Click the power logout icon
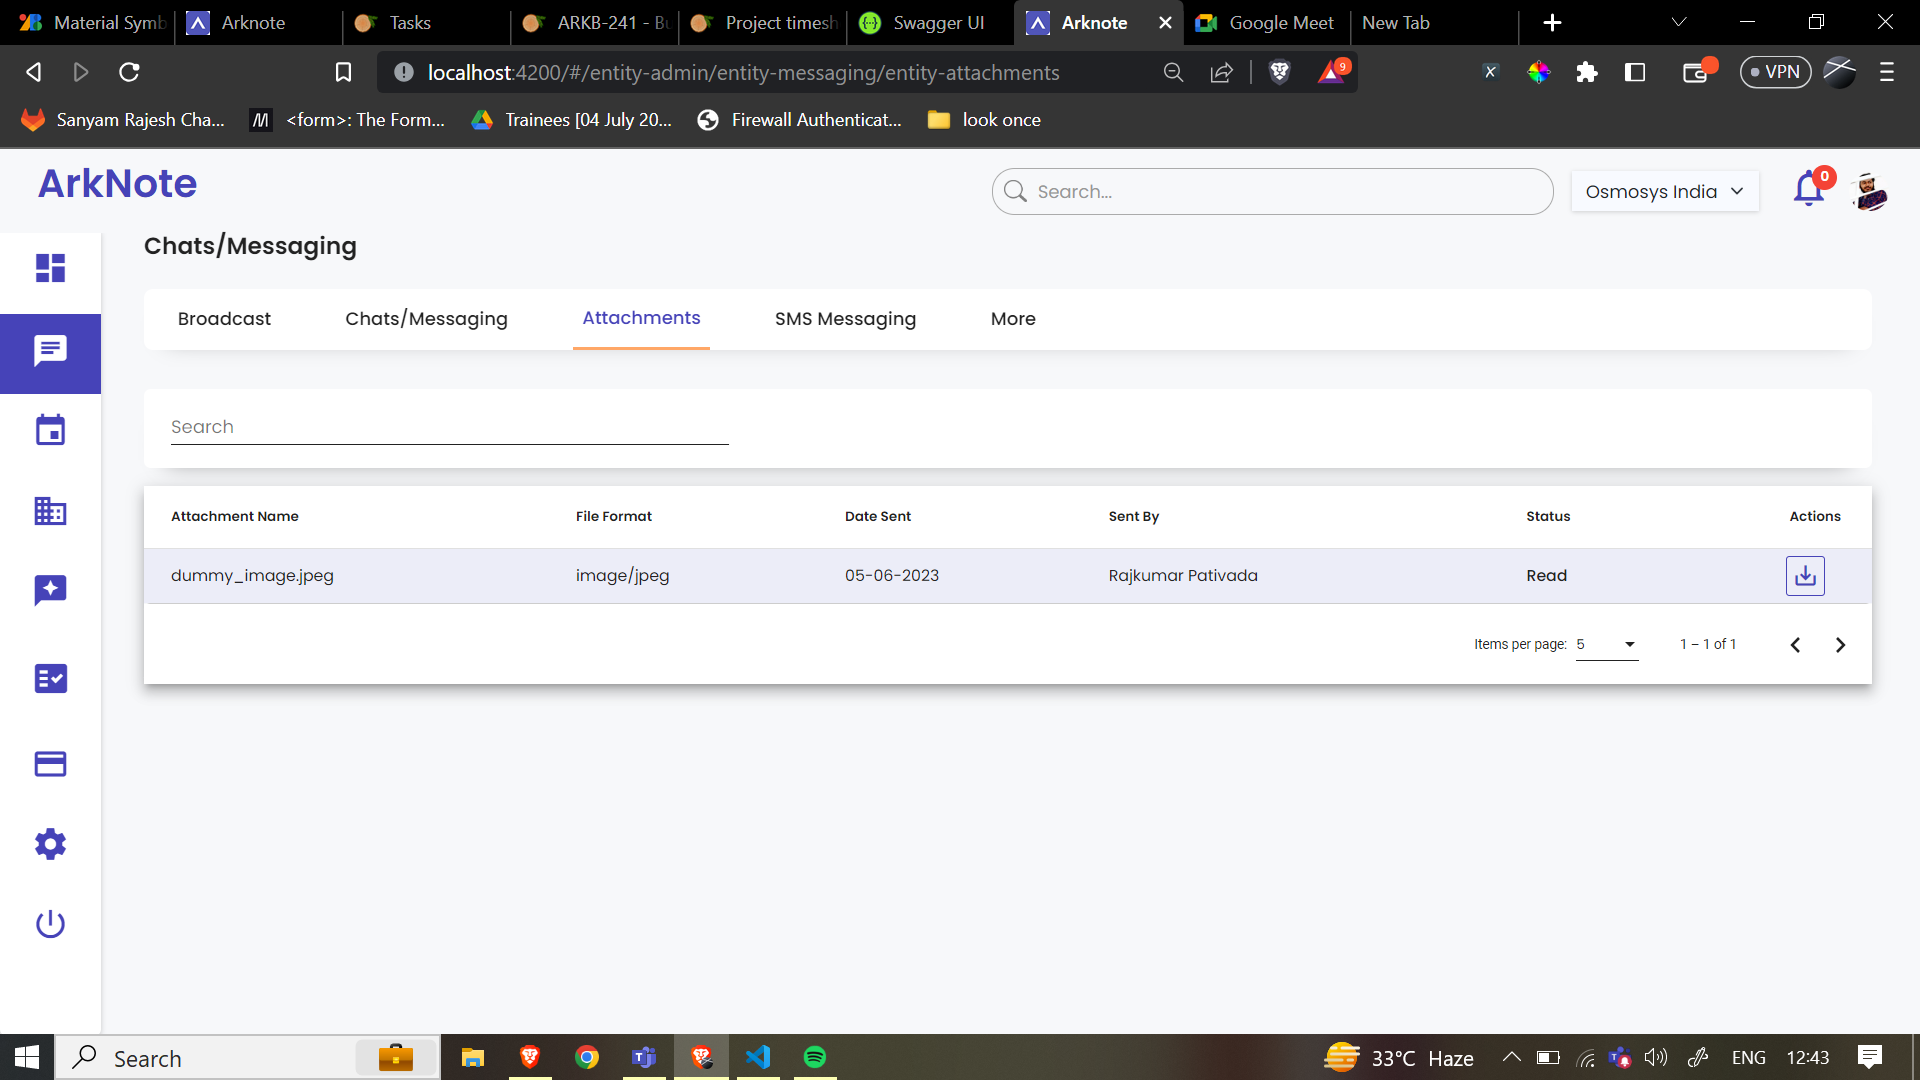Screen dimensions: 1920x1080 point(50,924)
